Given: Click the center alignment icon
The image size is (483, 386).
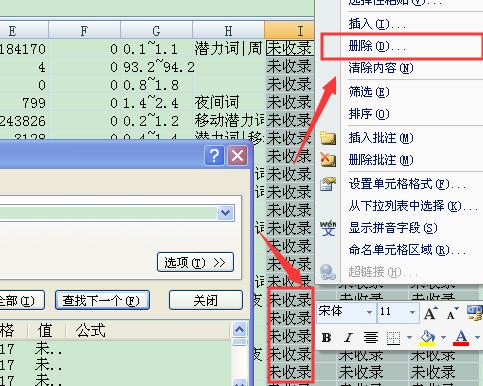Looking at the screenshot, I should pos(371,338).
